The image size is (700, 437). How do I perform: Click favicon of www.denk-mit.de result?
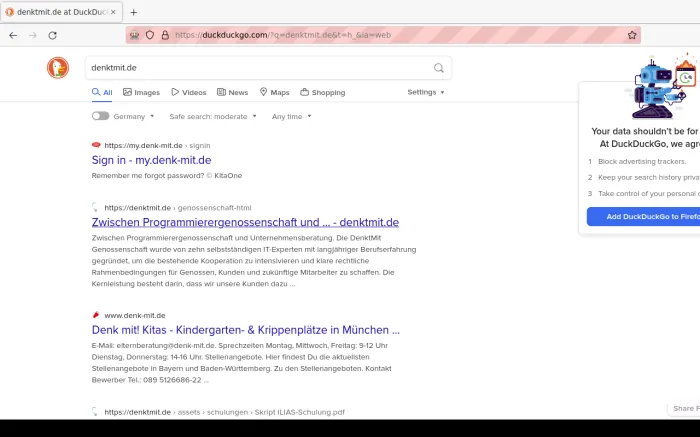tap(96, 315)
